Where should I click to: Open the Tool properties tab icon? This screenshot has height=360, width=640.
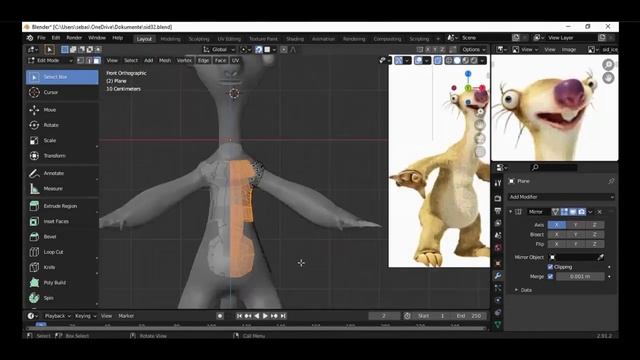point(498,183)
